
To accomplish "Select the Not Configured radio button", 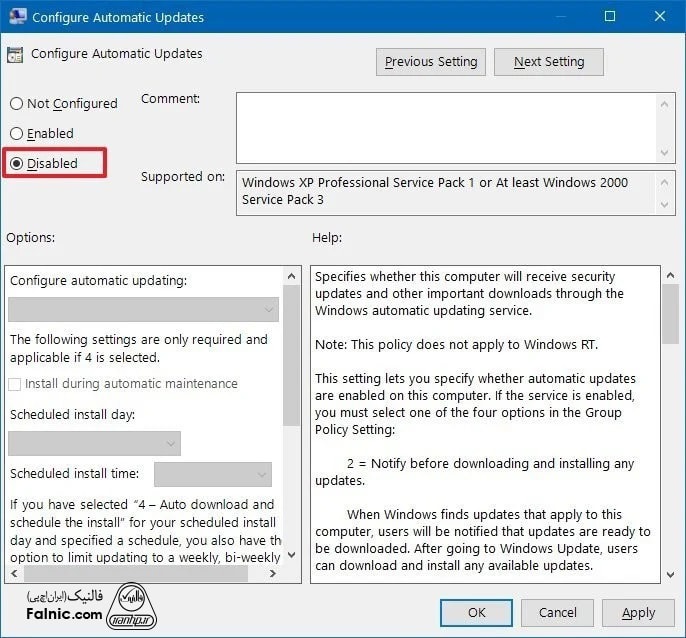I will pyautogui.click(x=17, y=104).
